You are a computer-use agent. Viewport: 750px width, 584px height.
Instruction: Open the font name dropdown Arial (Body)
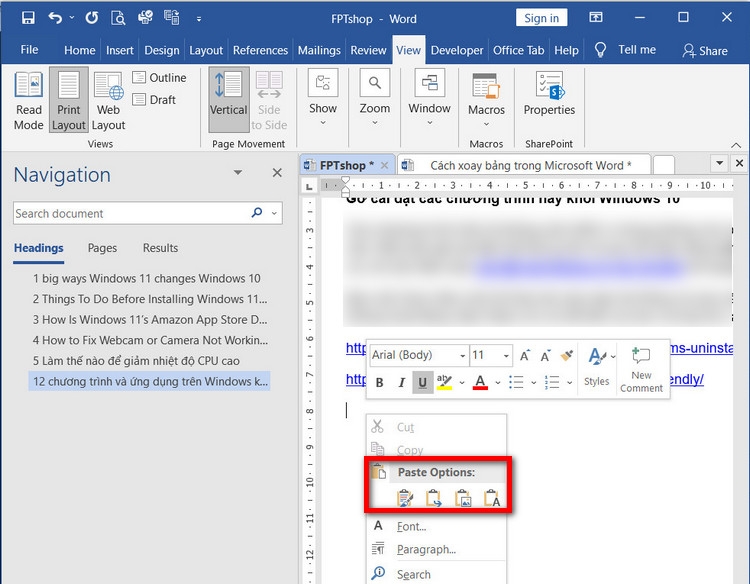point(419,355)
